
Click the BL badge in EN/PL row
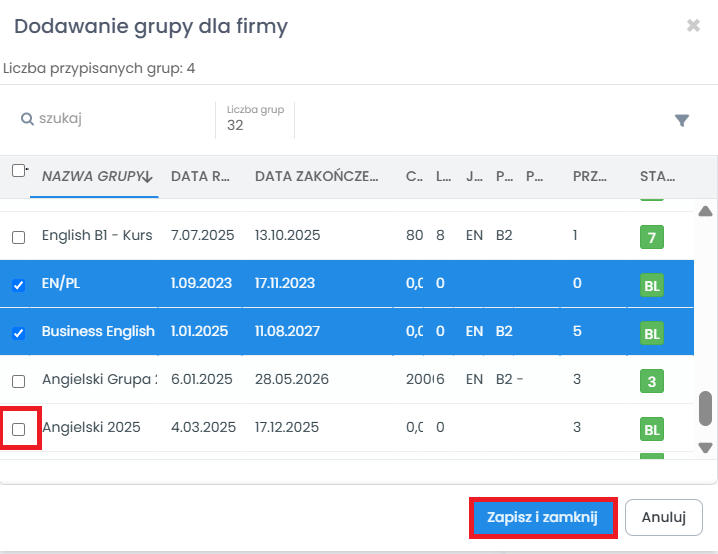[x=652, y=285]
